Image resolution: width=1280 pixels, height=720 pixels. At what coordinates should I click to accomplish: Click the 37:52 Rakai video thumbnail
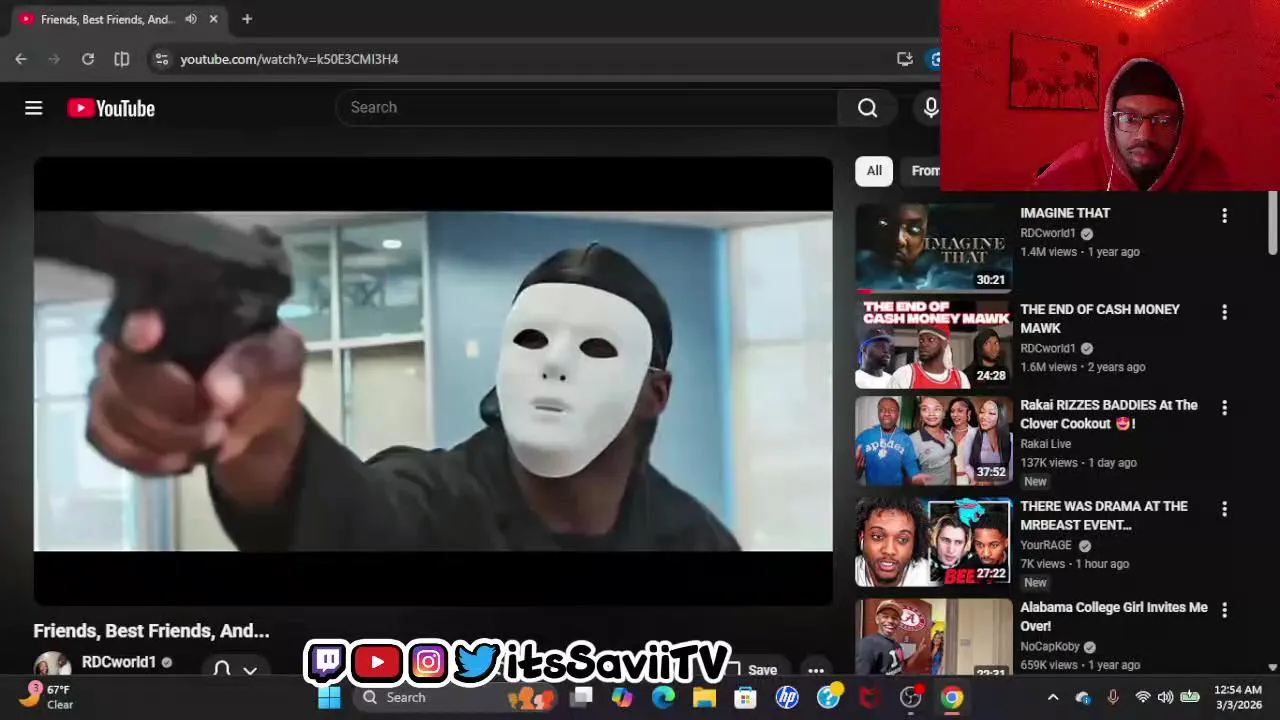934,441
